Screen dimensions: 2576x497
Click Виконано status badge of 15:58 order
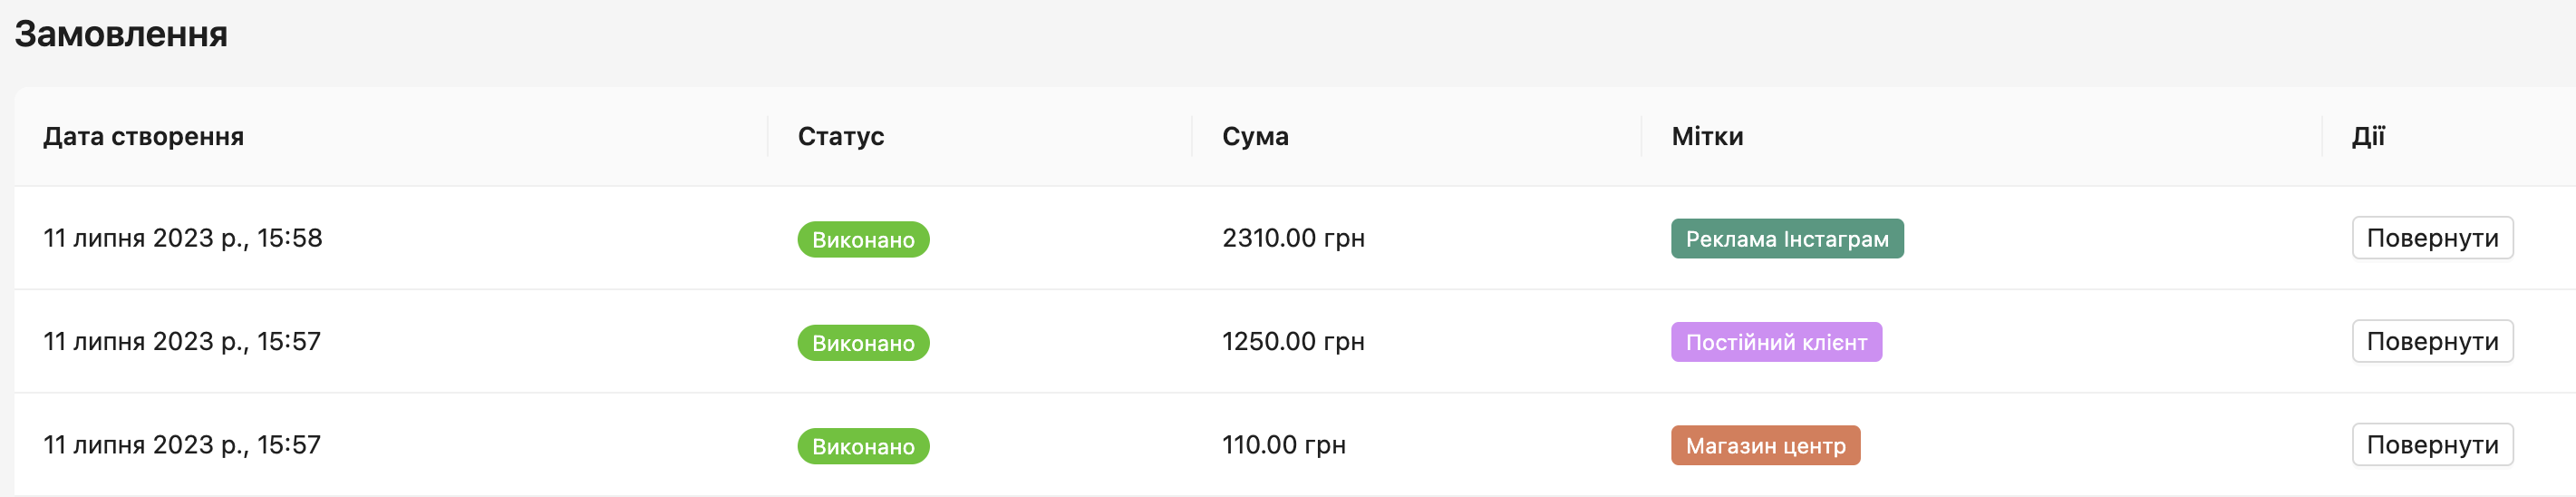pos(863,239)
